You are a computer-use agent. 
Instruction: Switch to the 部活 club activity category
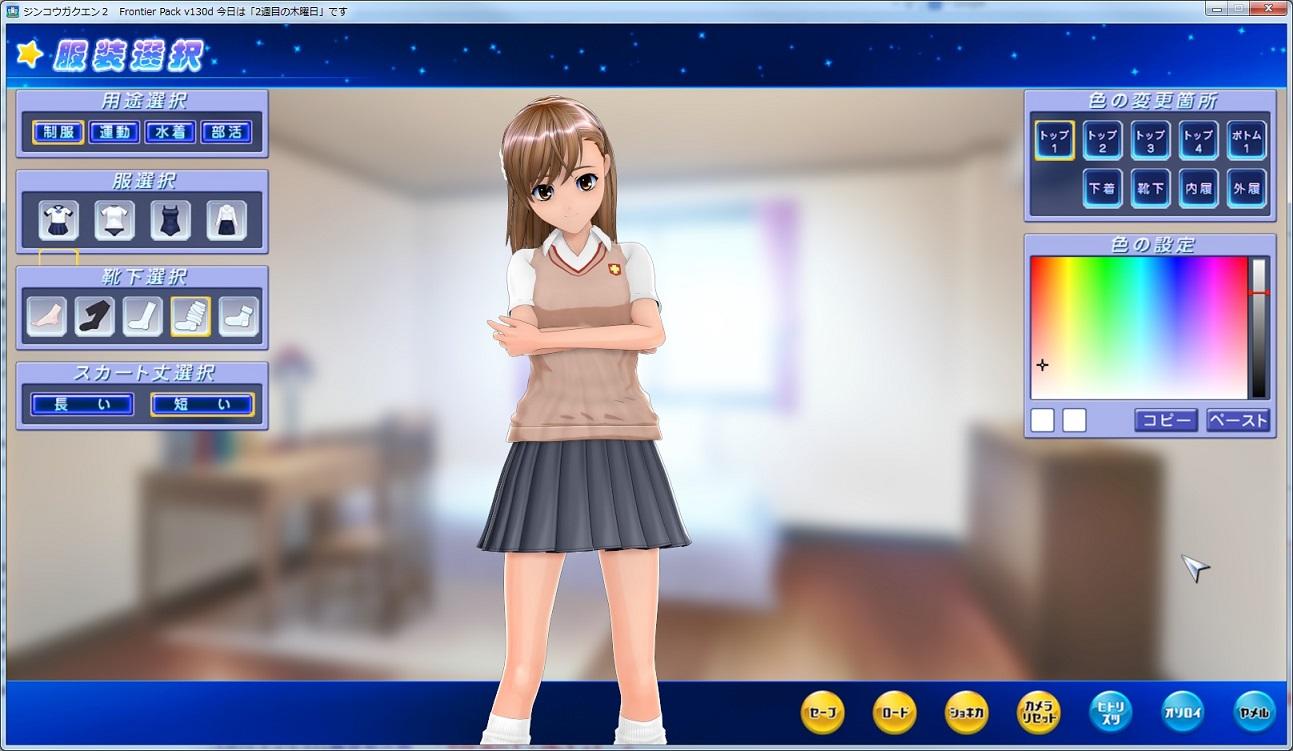click(226, 132)
